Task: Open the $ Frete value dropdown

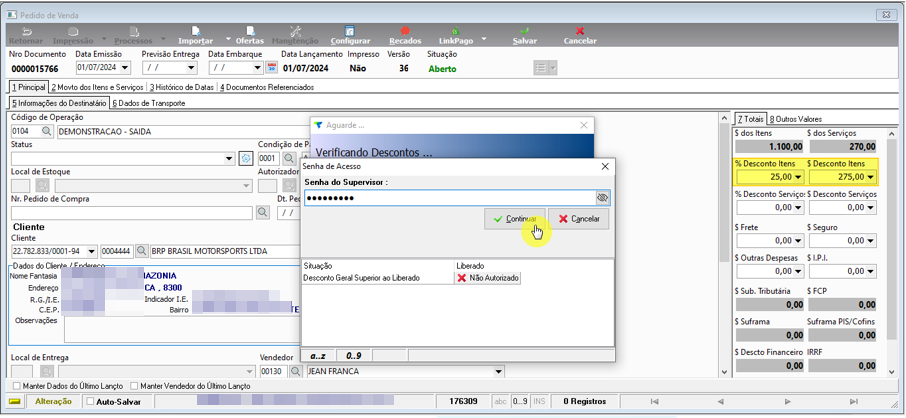Action: tap(799, 240)
